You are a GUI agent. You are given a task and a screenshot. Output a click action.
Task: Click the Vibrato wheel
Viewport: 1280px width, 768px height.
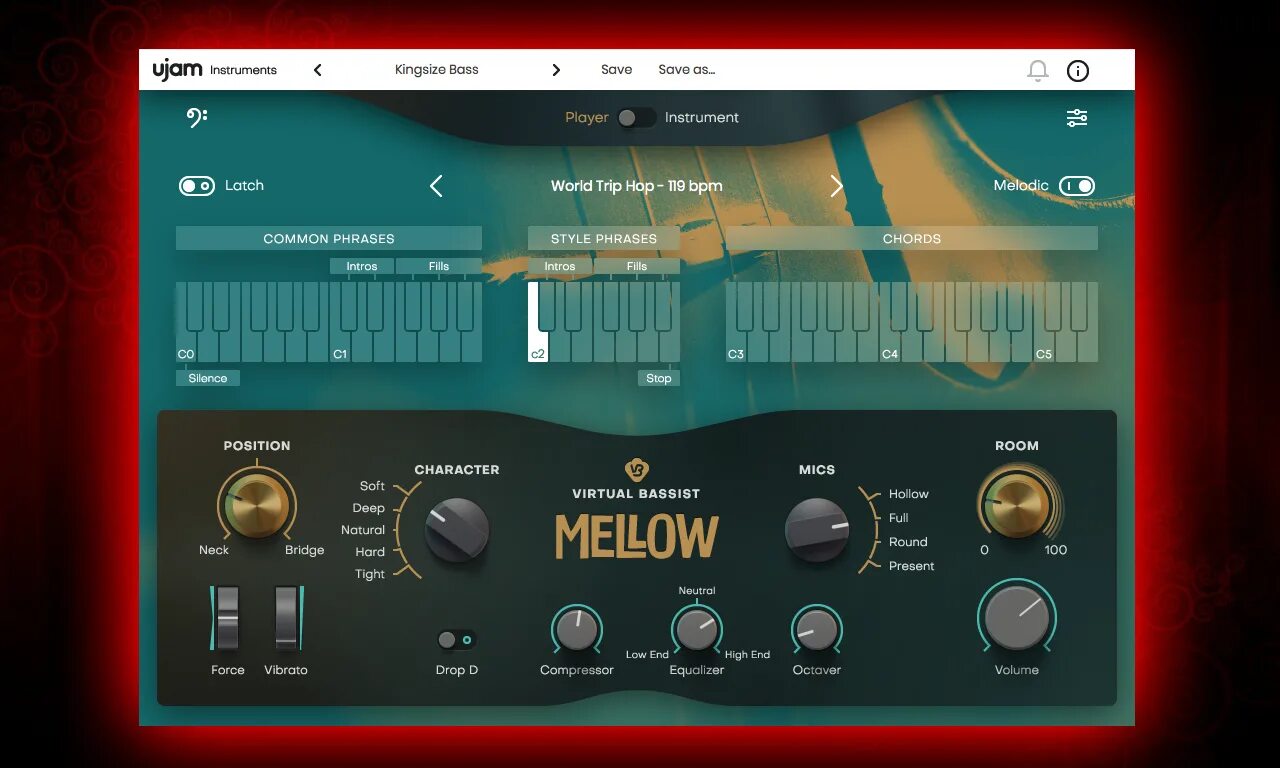(286, 618)
